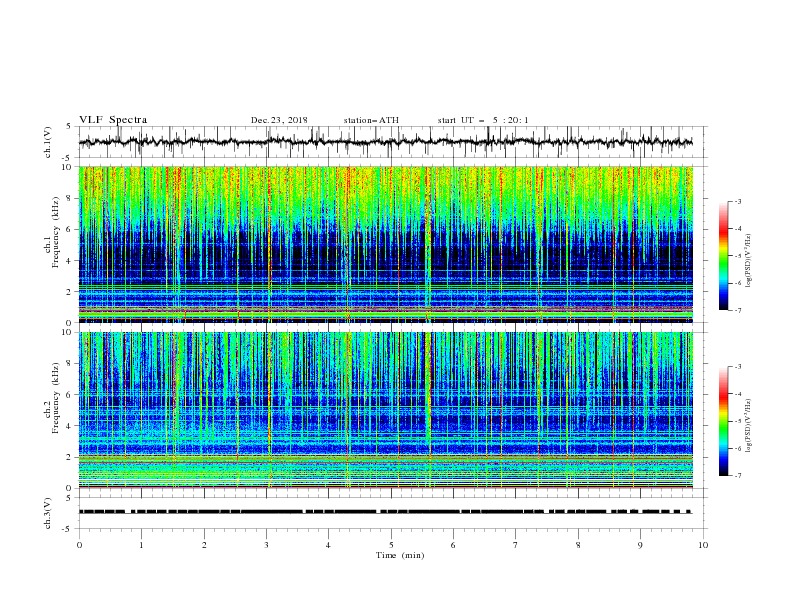
Task: Click the ch.1 voltage waveform trace
Action: pos(385,142)
